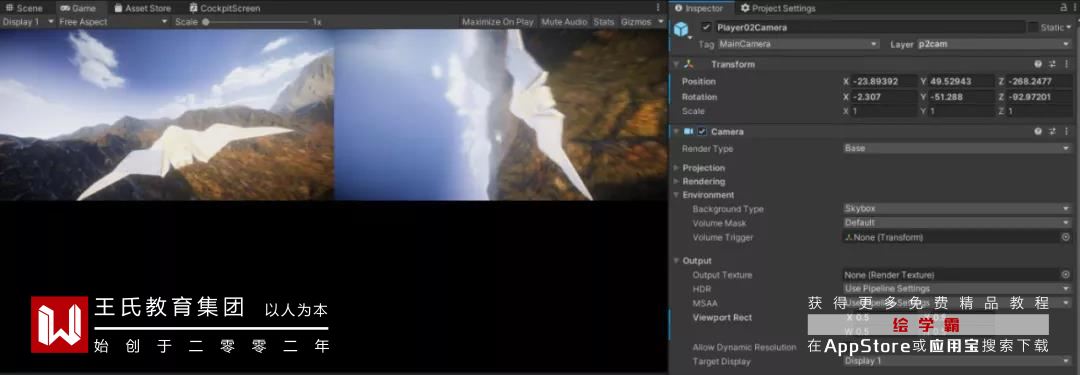1080x375 pixels.
Task: Click Position Z field -268.2477
Action: [1039, 81]
